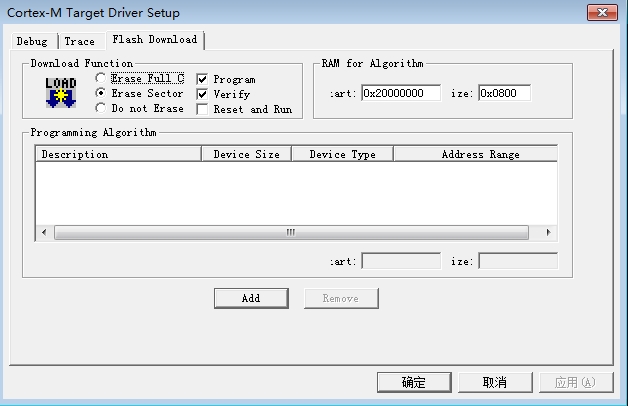Screen dimensions: 628x406
Task: Cancel with the 取消 button
Action: [495, 382]
